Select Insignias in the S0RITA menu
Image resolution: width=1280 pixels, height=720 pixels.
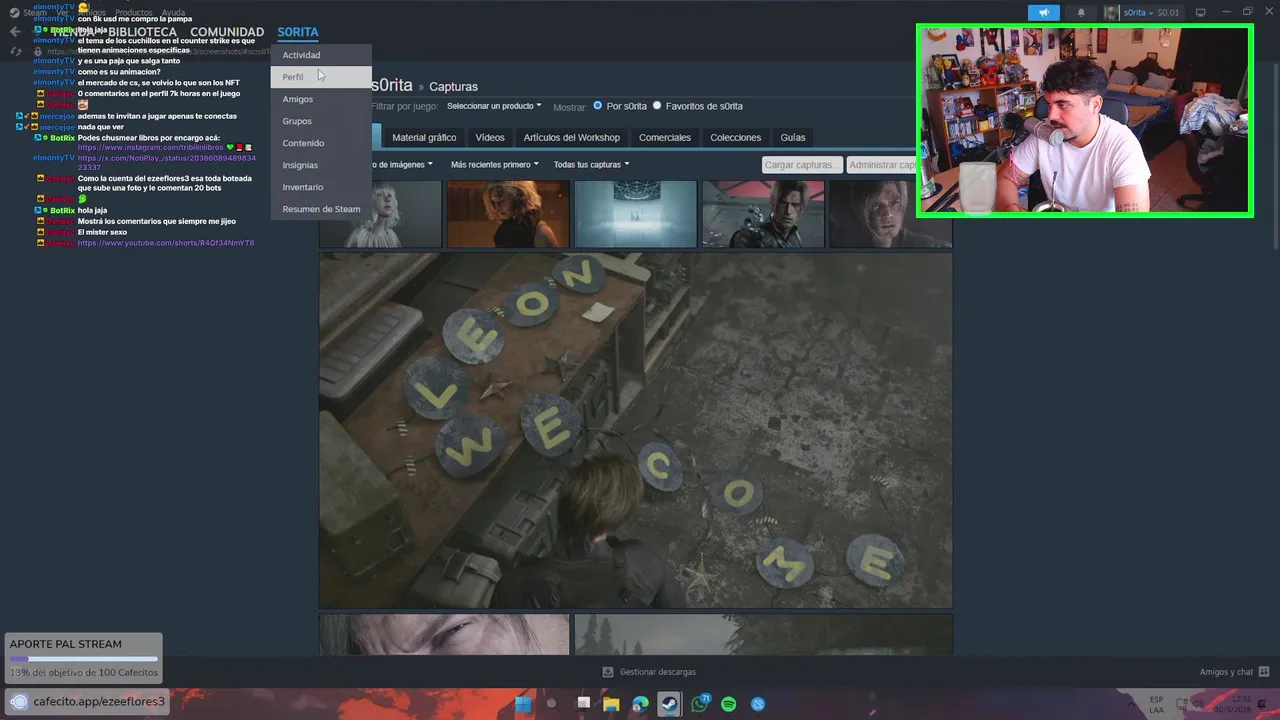321,165
